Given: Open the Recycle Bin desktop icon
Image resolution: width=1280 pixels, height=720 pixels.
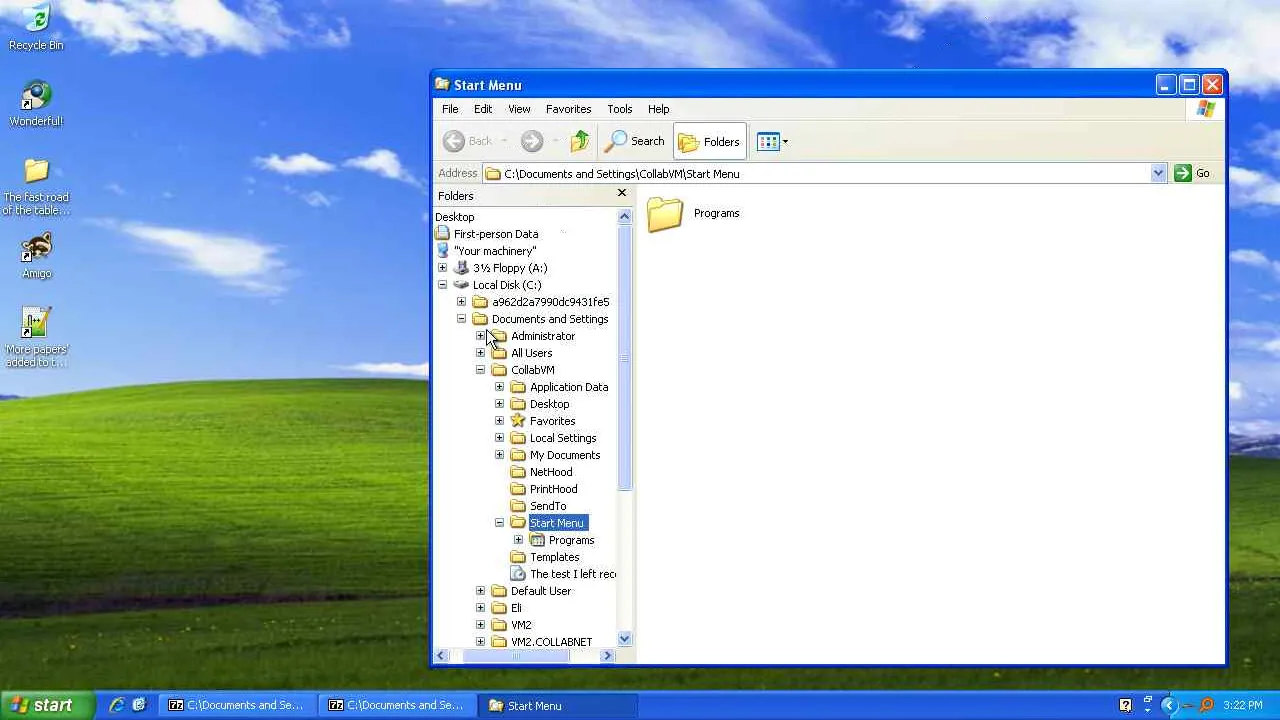Looking at the screenshot, I should pyautogui.click(x=36, y=27).
